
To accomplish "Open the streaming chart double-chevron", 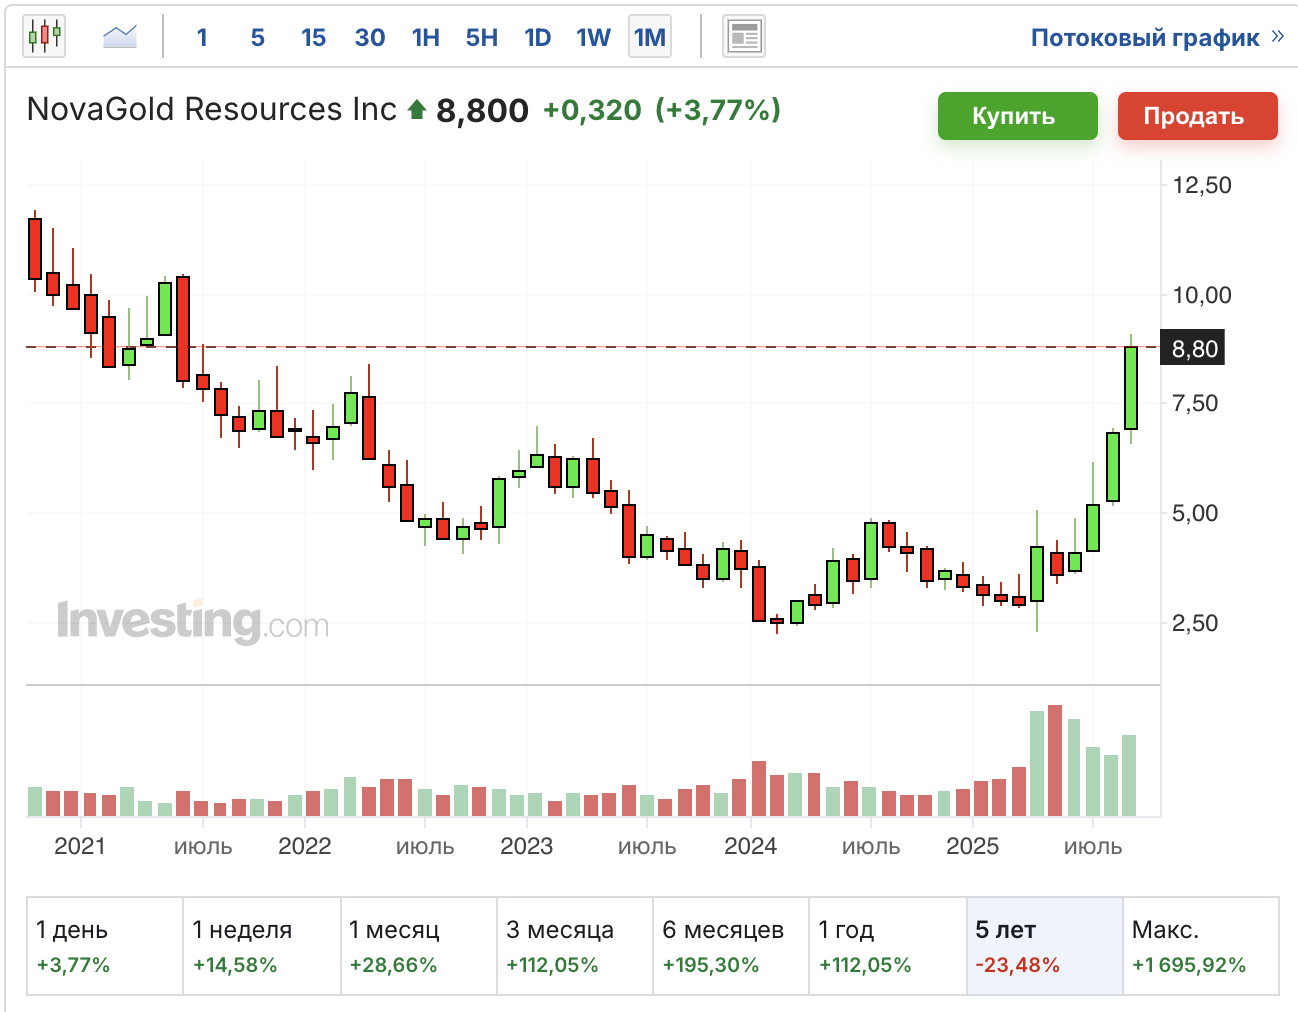I will click(x=1277, y=37).
